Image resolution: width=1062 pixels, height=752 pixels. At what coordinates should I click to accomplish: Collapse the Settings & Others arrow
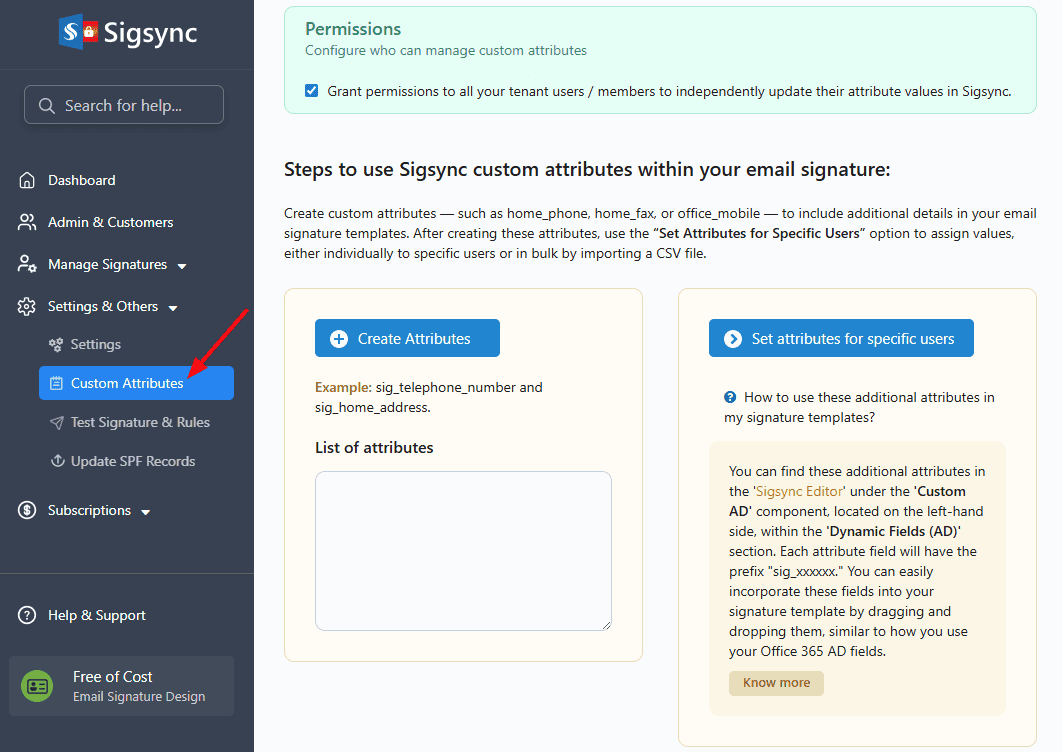pyautogui.click(x=173, y=308)
